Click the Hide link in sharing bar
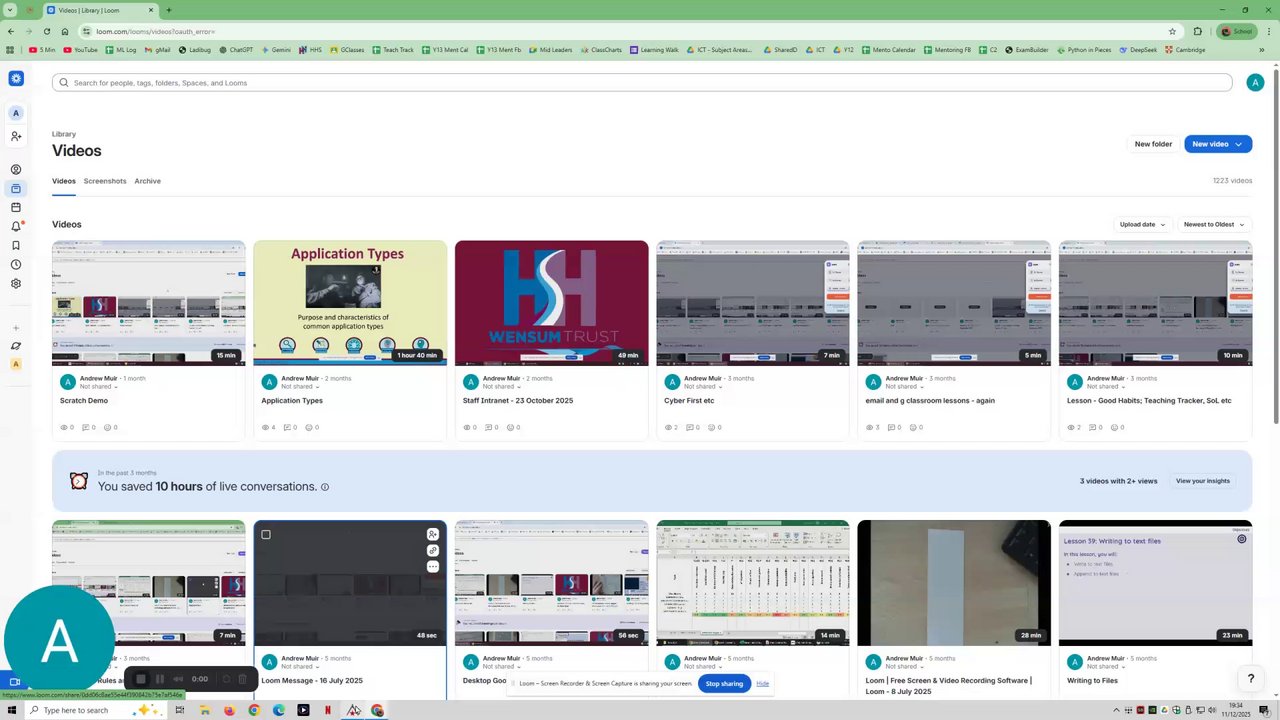Image resolution: width=1280 pixels, height=720 pixels. [763, 684]
